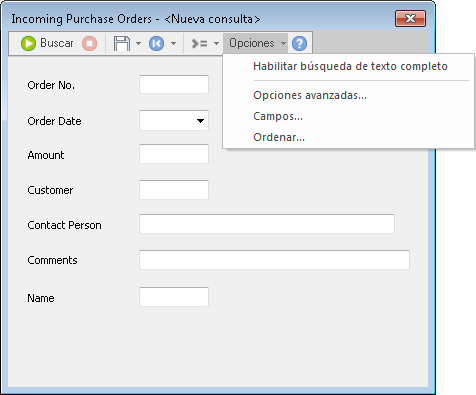Click into the Contact Person field
The image size is (476, 395).
click(267, 224)
